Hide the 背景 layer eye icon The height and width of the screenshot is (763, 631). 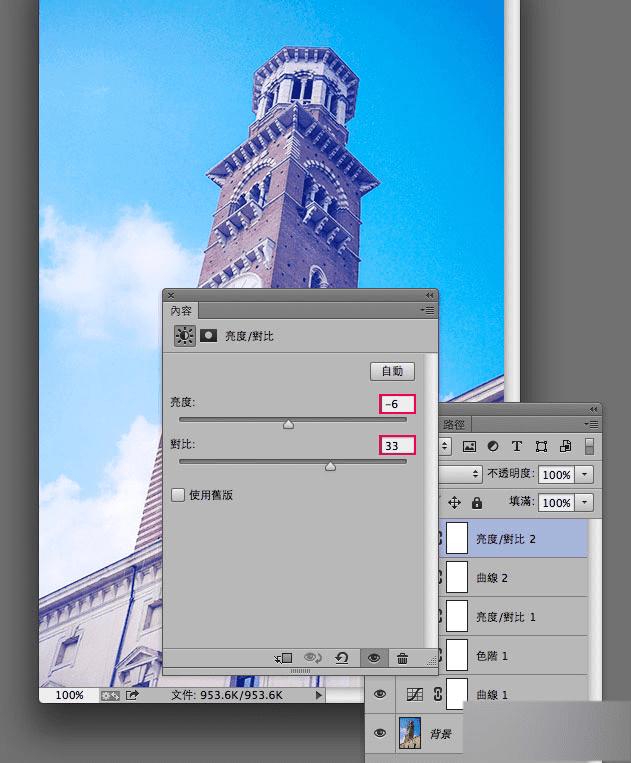tap(380, 733)
